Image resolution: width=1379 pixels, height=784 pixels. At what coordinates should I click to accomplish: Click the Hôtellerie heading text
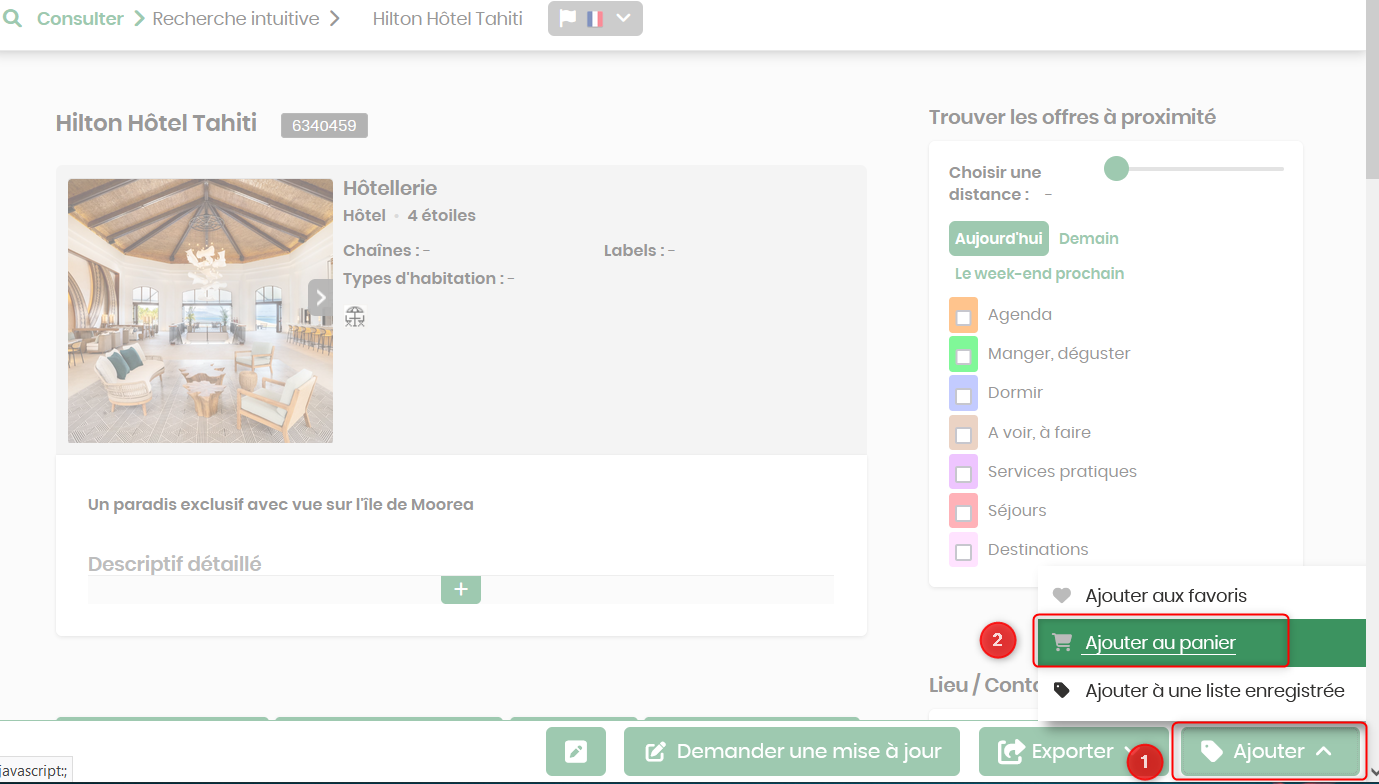coord(390,188)
